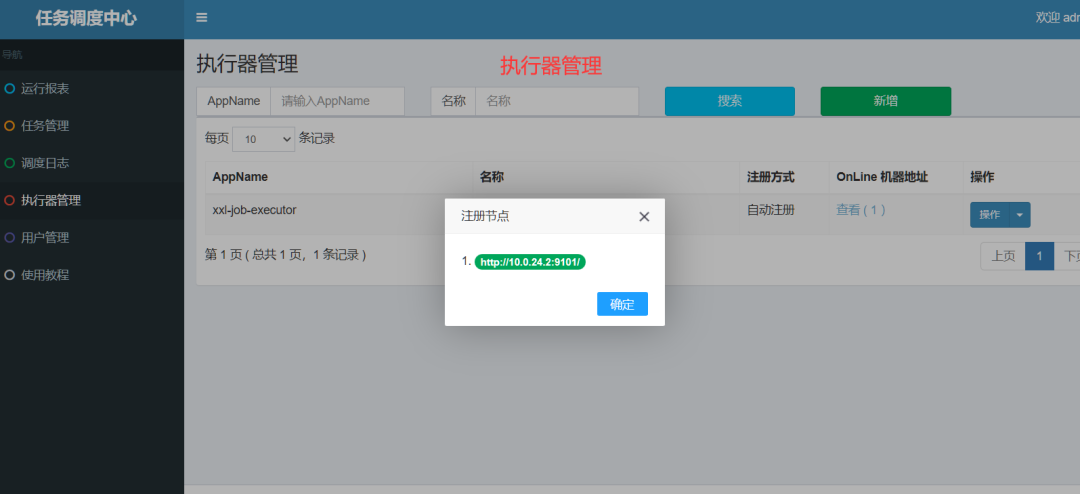Click the 注册节点 dialog title
Image resolution: width=1080 pixels, height=494 pixels.
pyautogui.click(x=485, y=216)
